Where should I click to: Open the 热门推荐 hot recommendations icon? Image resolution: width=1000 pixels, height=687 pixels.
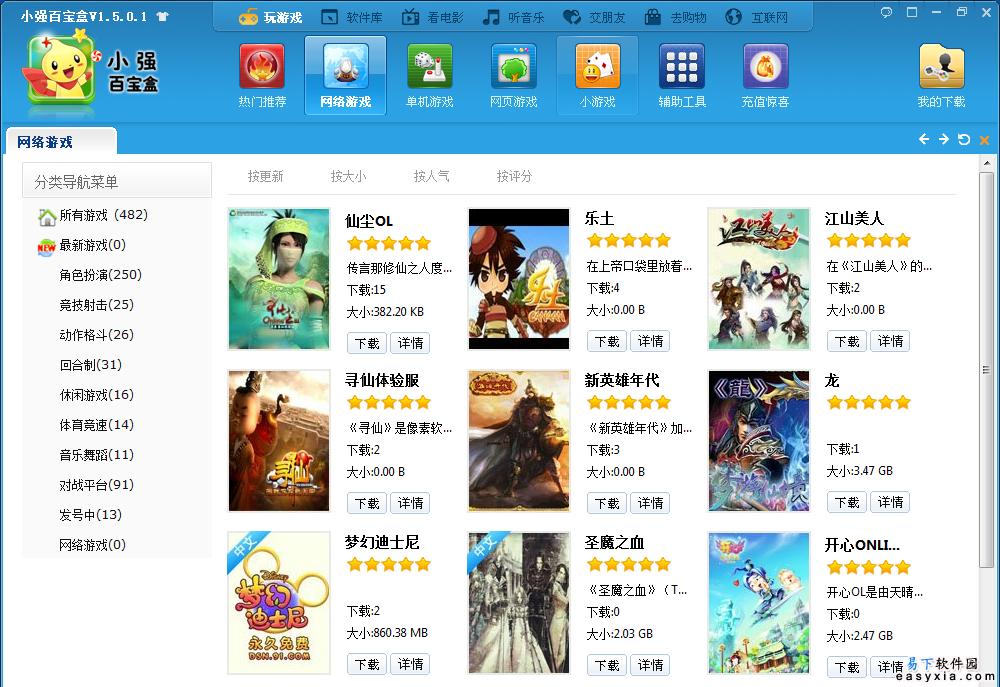point(262,66)
